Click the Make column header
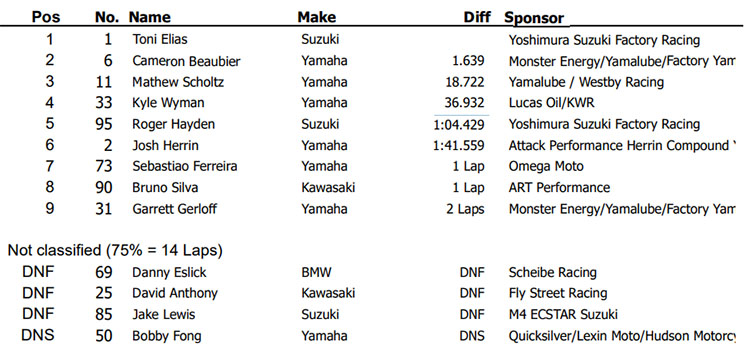 pyautogui.click(x=317, y=17)
